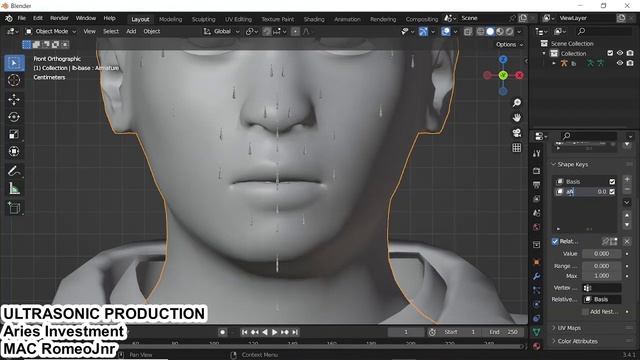This screenshot has width=640, height=360.
Task: Open the viewport Add menu
Action: click(x=131, y=31)
